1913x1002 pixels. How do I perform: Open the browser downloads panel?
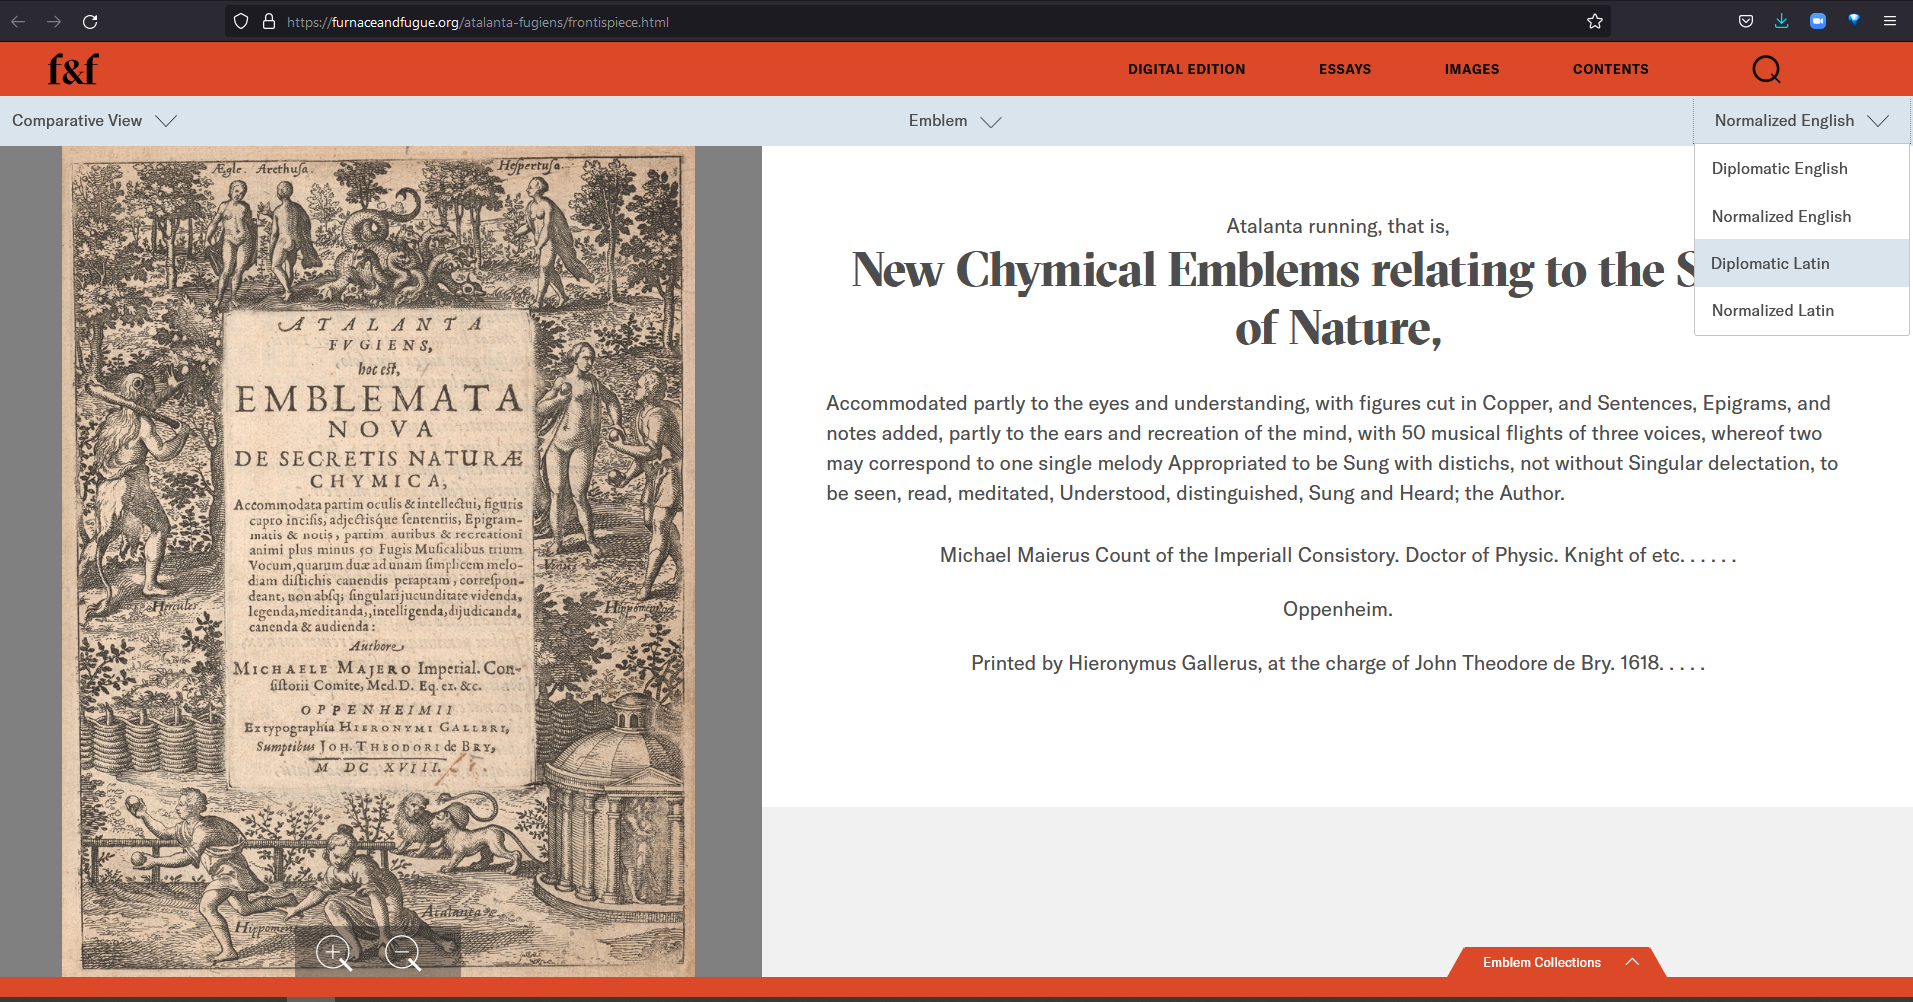click(1782, 21)
